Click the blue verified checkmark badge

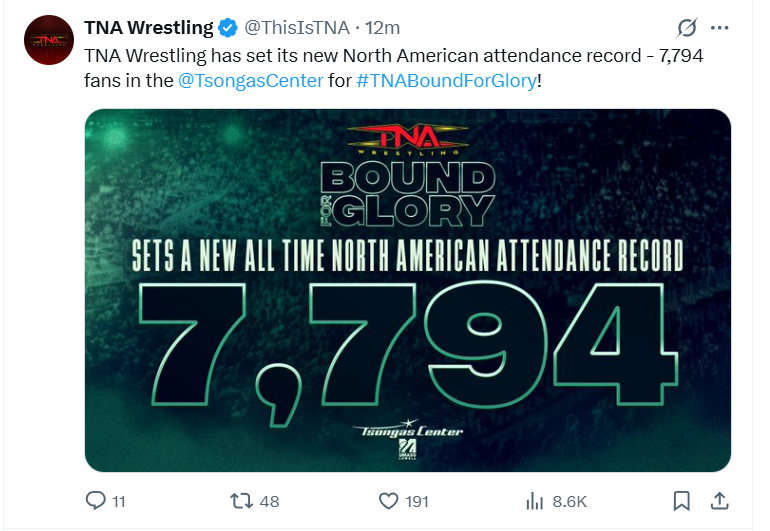[227, 28]
